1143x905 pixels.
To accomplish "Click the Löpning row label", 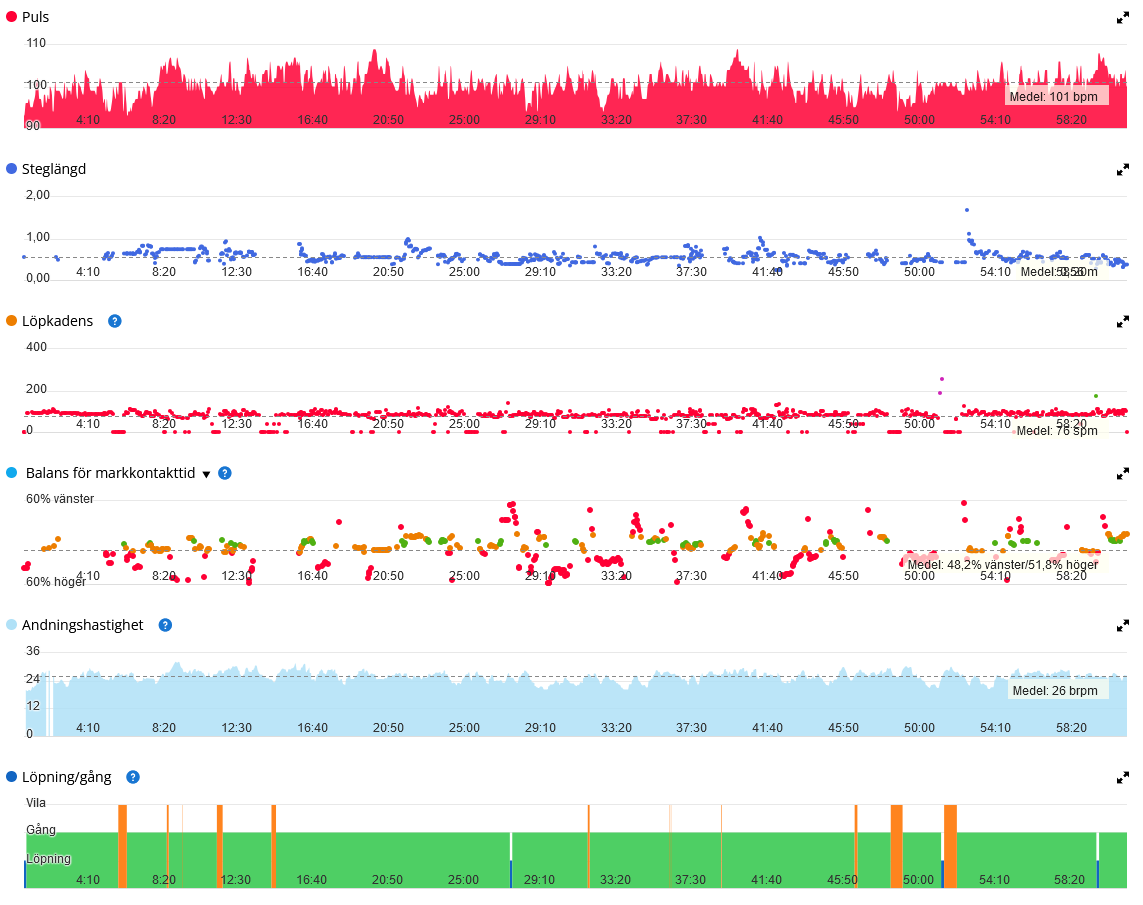I will pyautogui.click(x=49, y=859).
